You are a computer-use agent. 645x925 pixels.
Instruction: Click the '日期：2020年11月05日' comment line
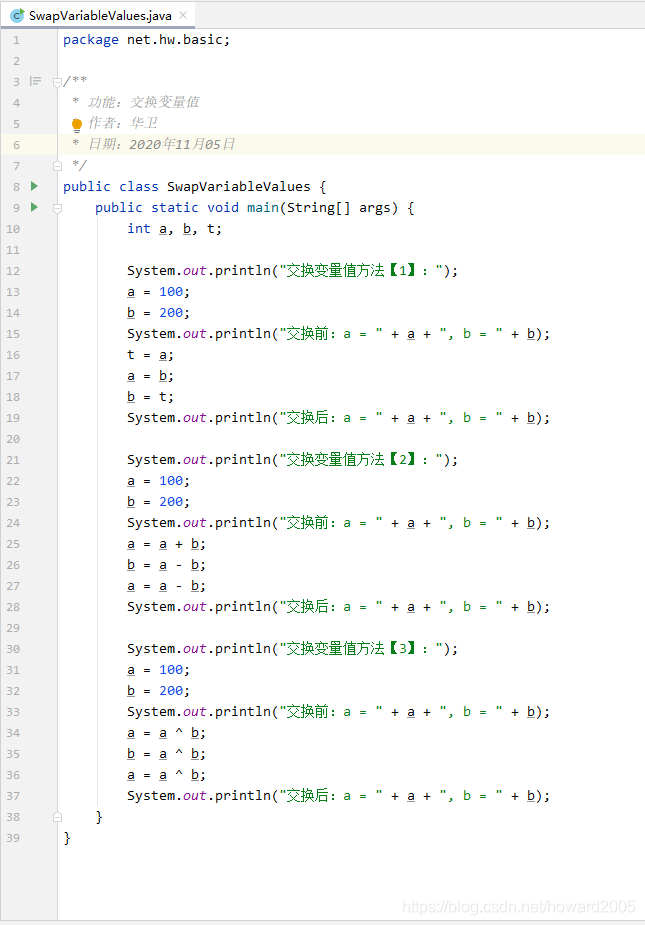161,144
